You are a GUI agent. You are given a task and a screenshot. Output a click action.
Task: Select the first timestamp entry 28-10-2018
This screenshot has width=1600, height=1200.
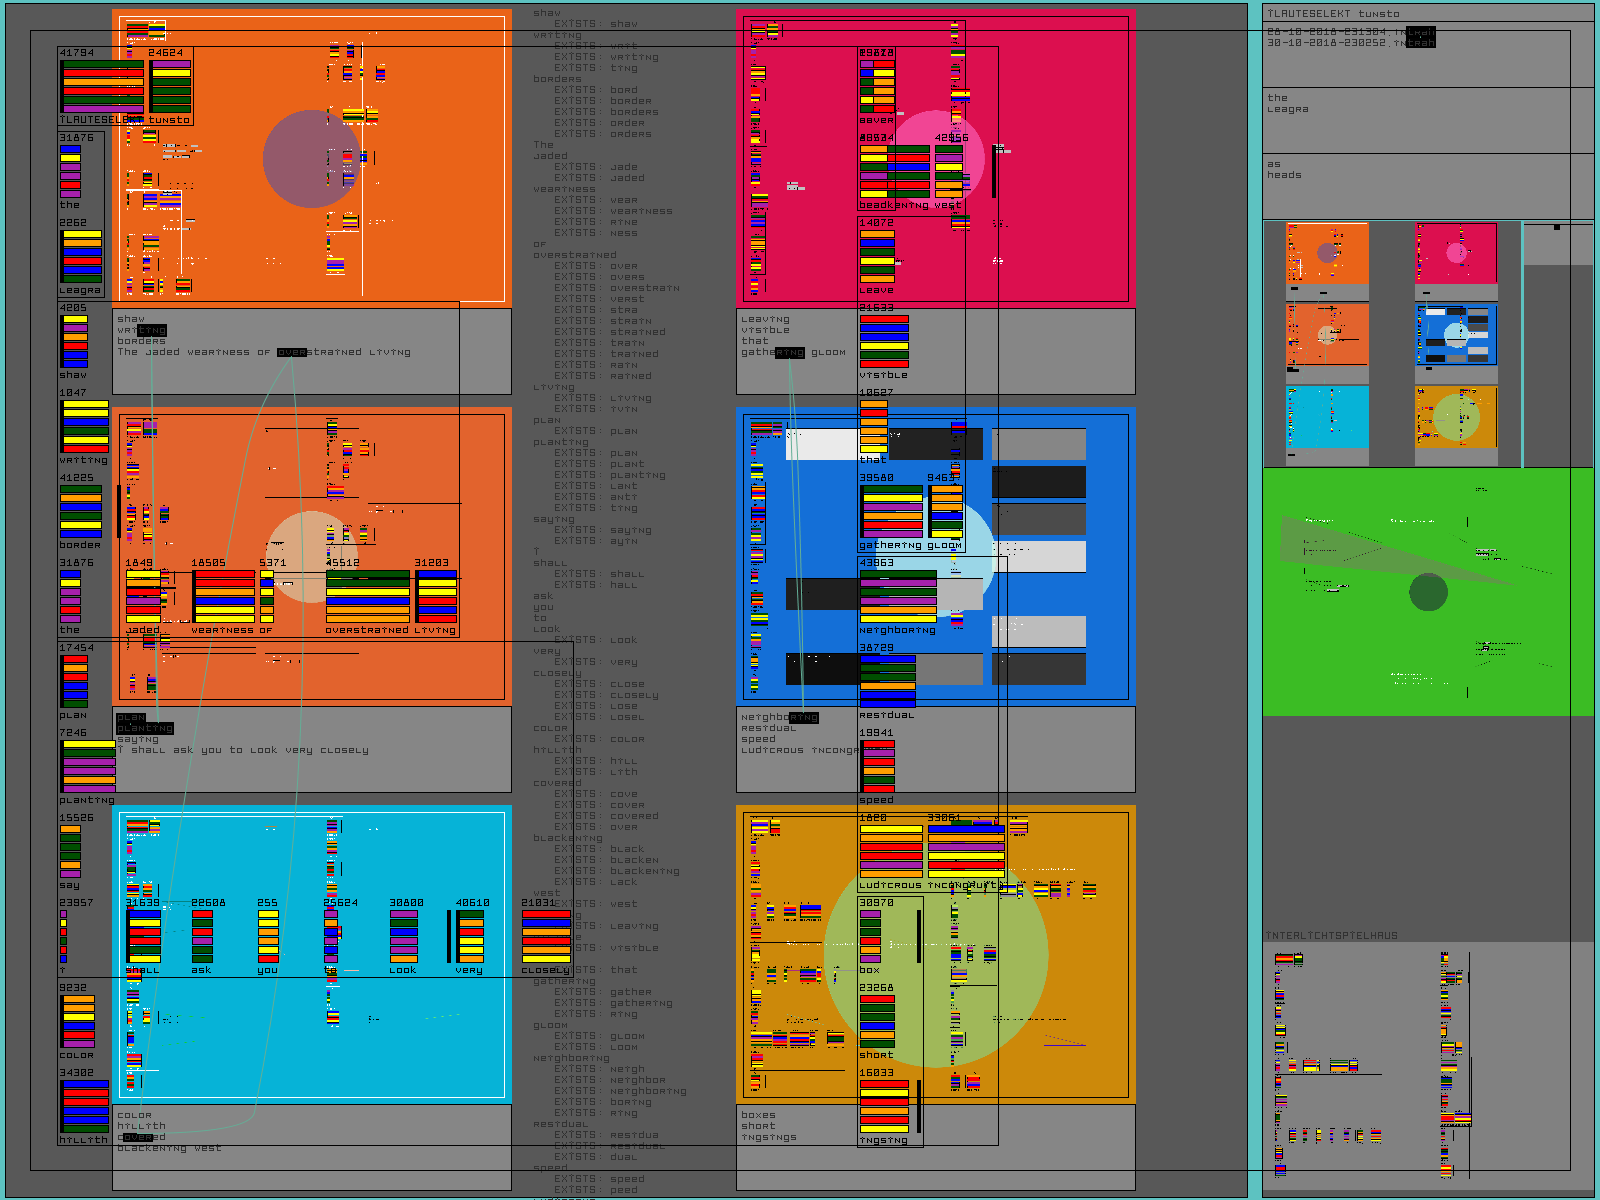[x=1350, y=32]
